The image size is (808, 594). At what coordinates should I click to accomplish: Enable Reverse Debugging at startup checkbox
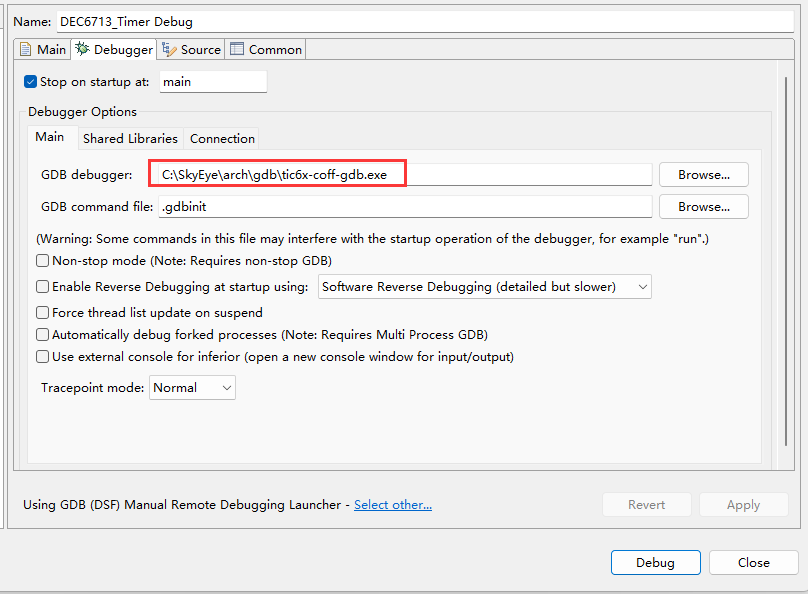coord(43,286)
